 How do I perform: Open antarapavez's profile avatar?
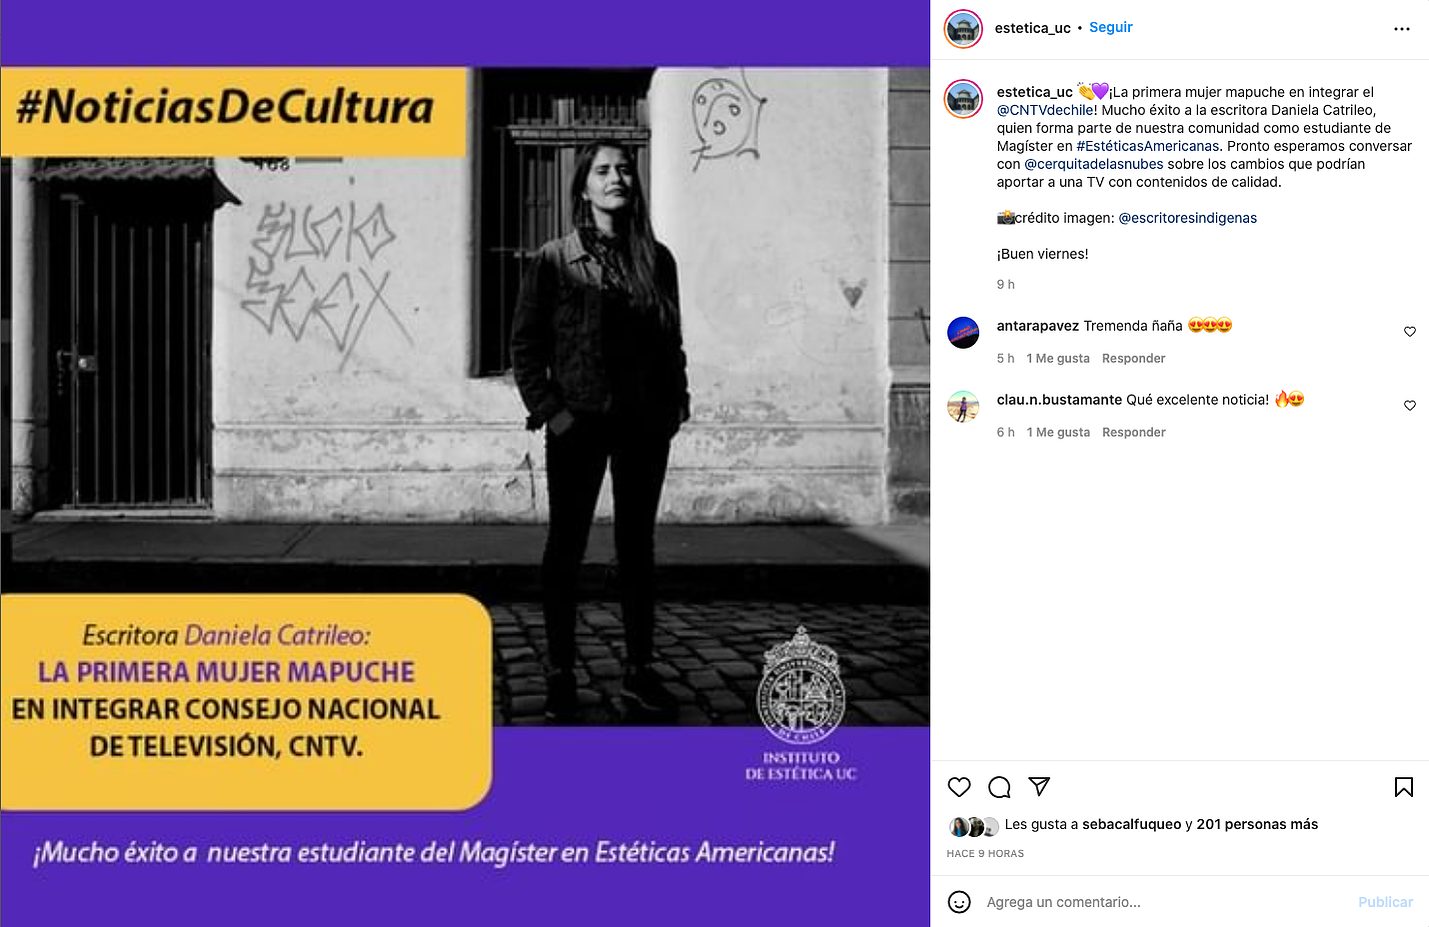963,332
